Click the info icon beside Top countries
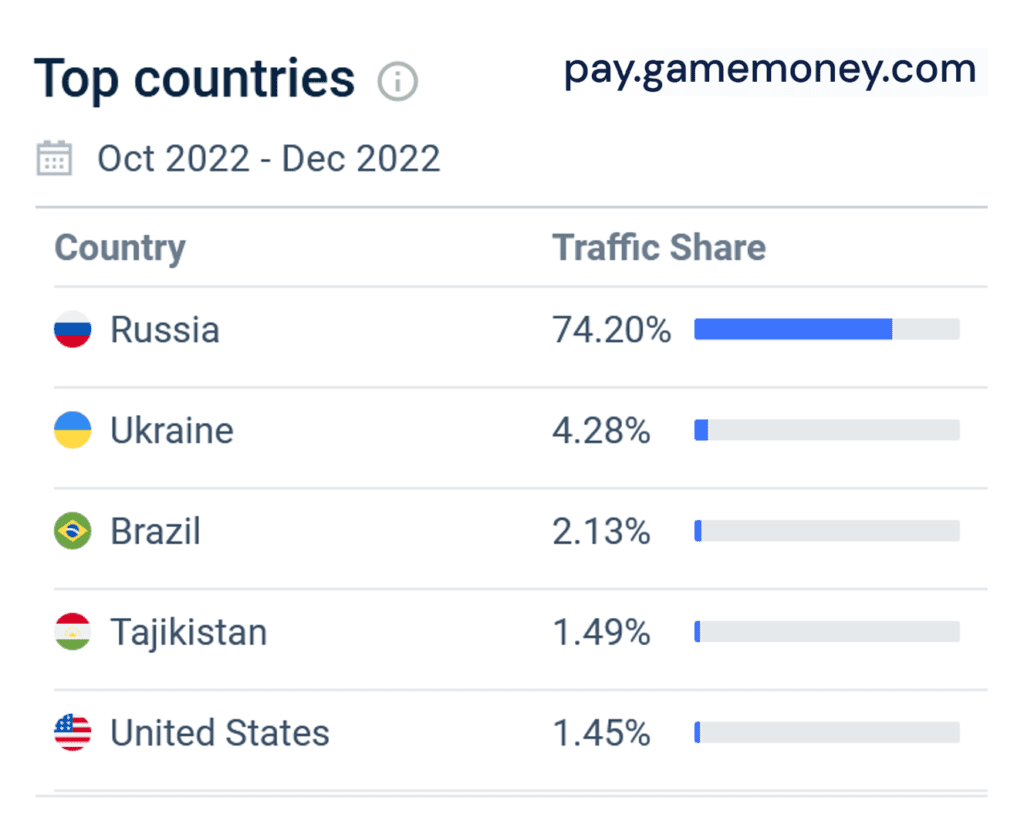Image resolution: width=1024 pixels, height=838 pixels. point(397,82)
